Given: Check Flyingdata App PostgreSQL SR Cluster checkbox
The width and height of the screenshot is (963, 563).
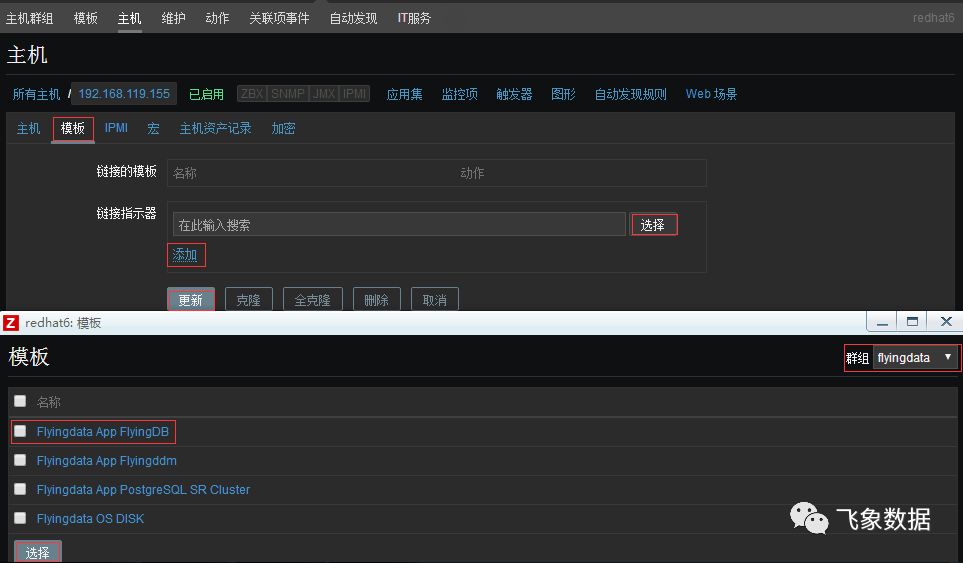Looking at the screenshot, I should pos(20,489).
